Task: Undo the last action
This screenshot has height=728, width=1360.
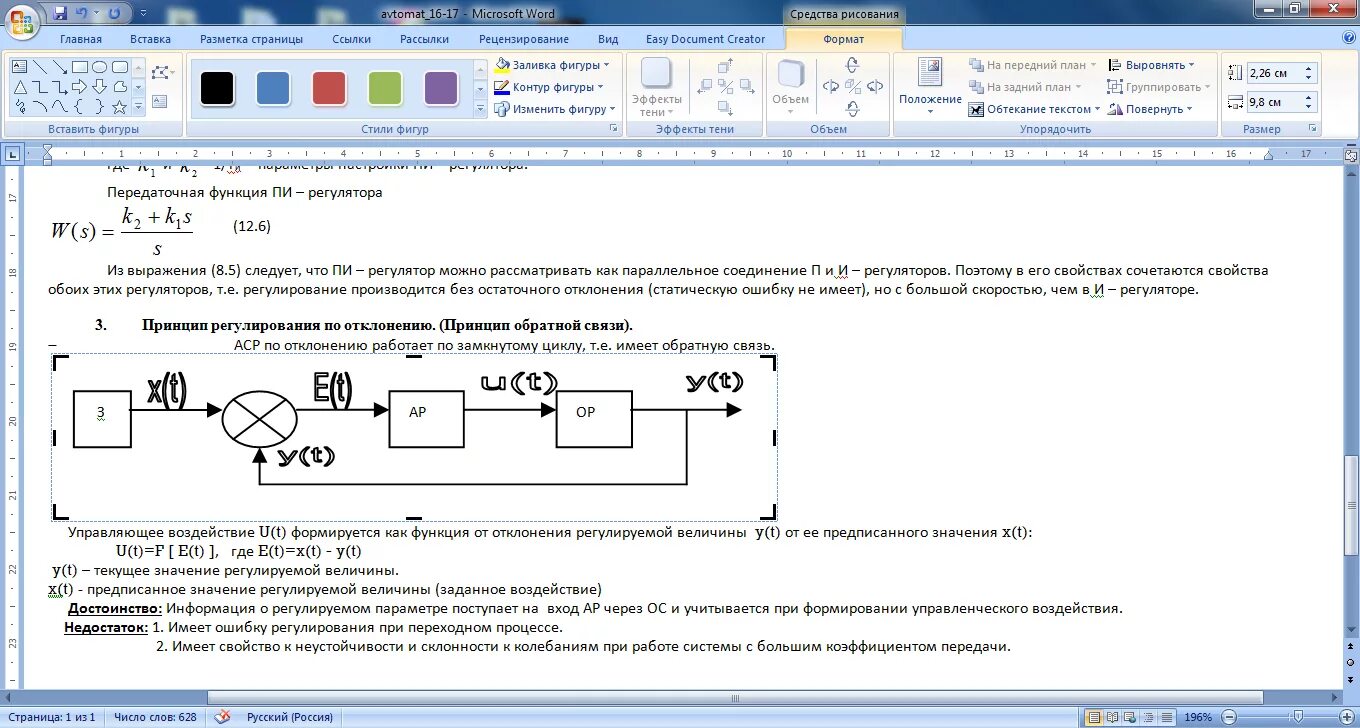Action: click(x=82, y=13)
